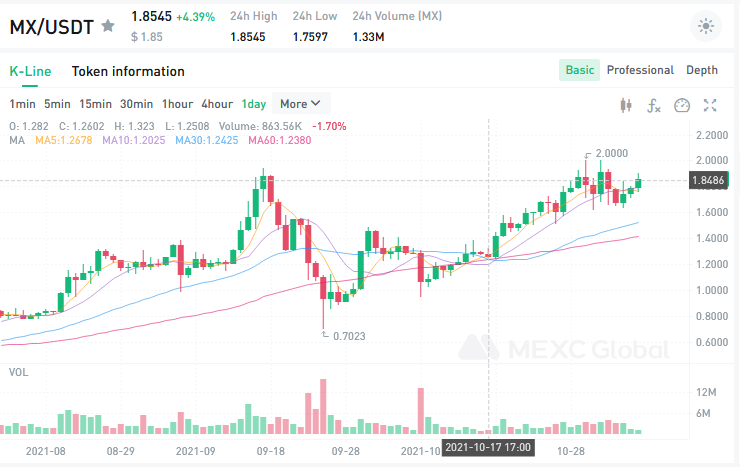740x467 pixels.
Task: Switch to Professional chart mode
Action: (x=640, y=70)
